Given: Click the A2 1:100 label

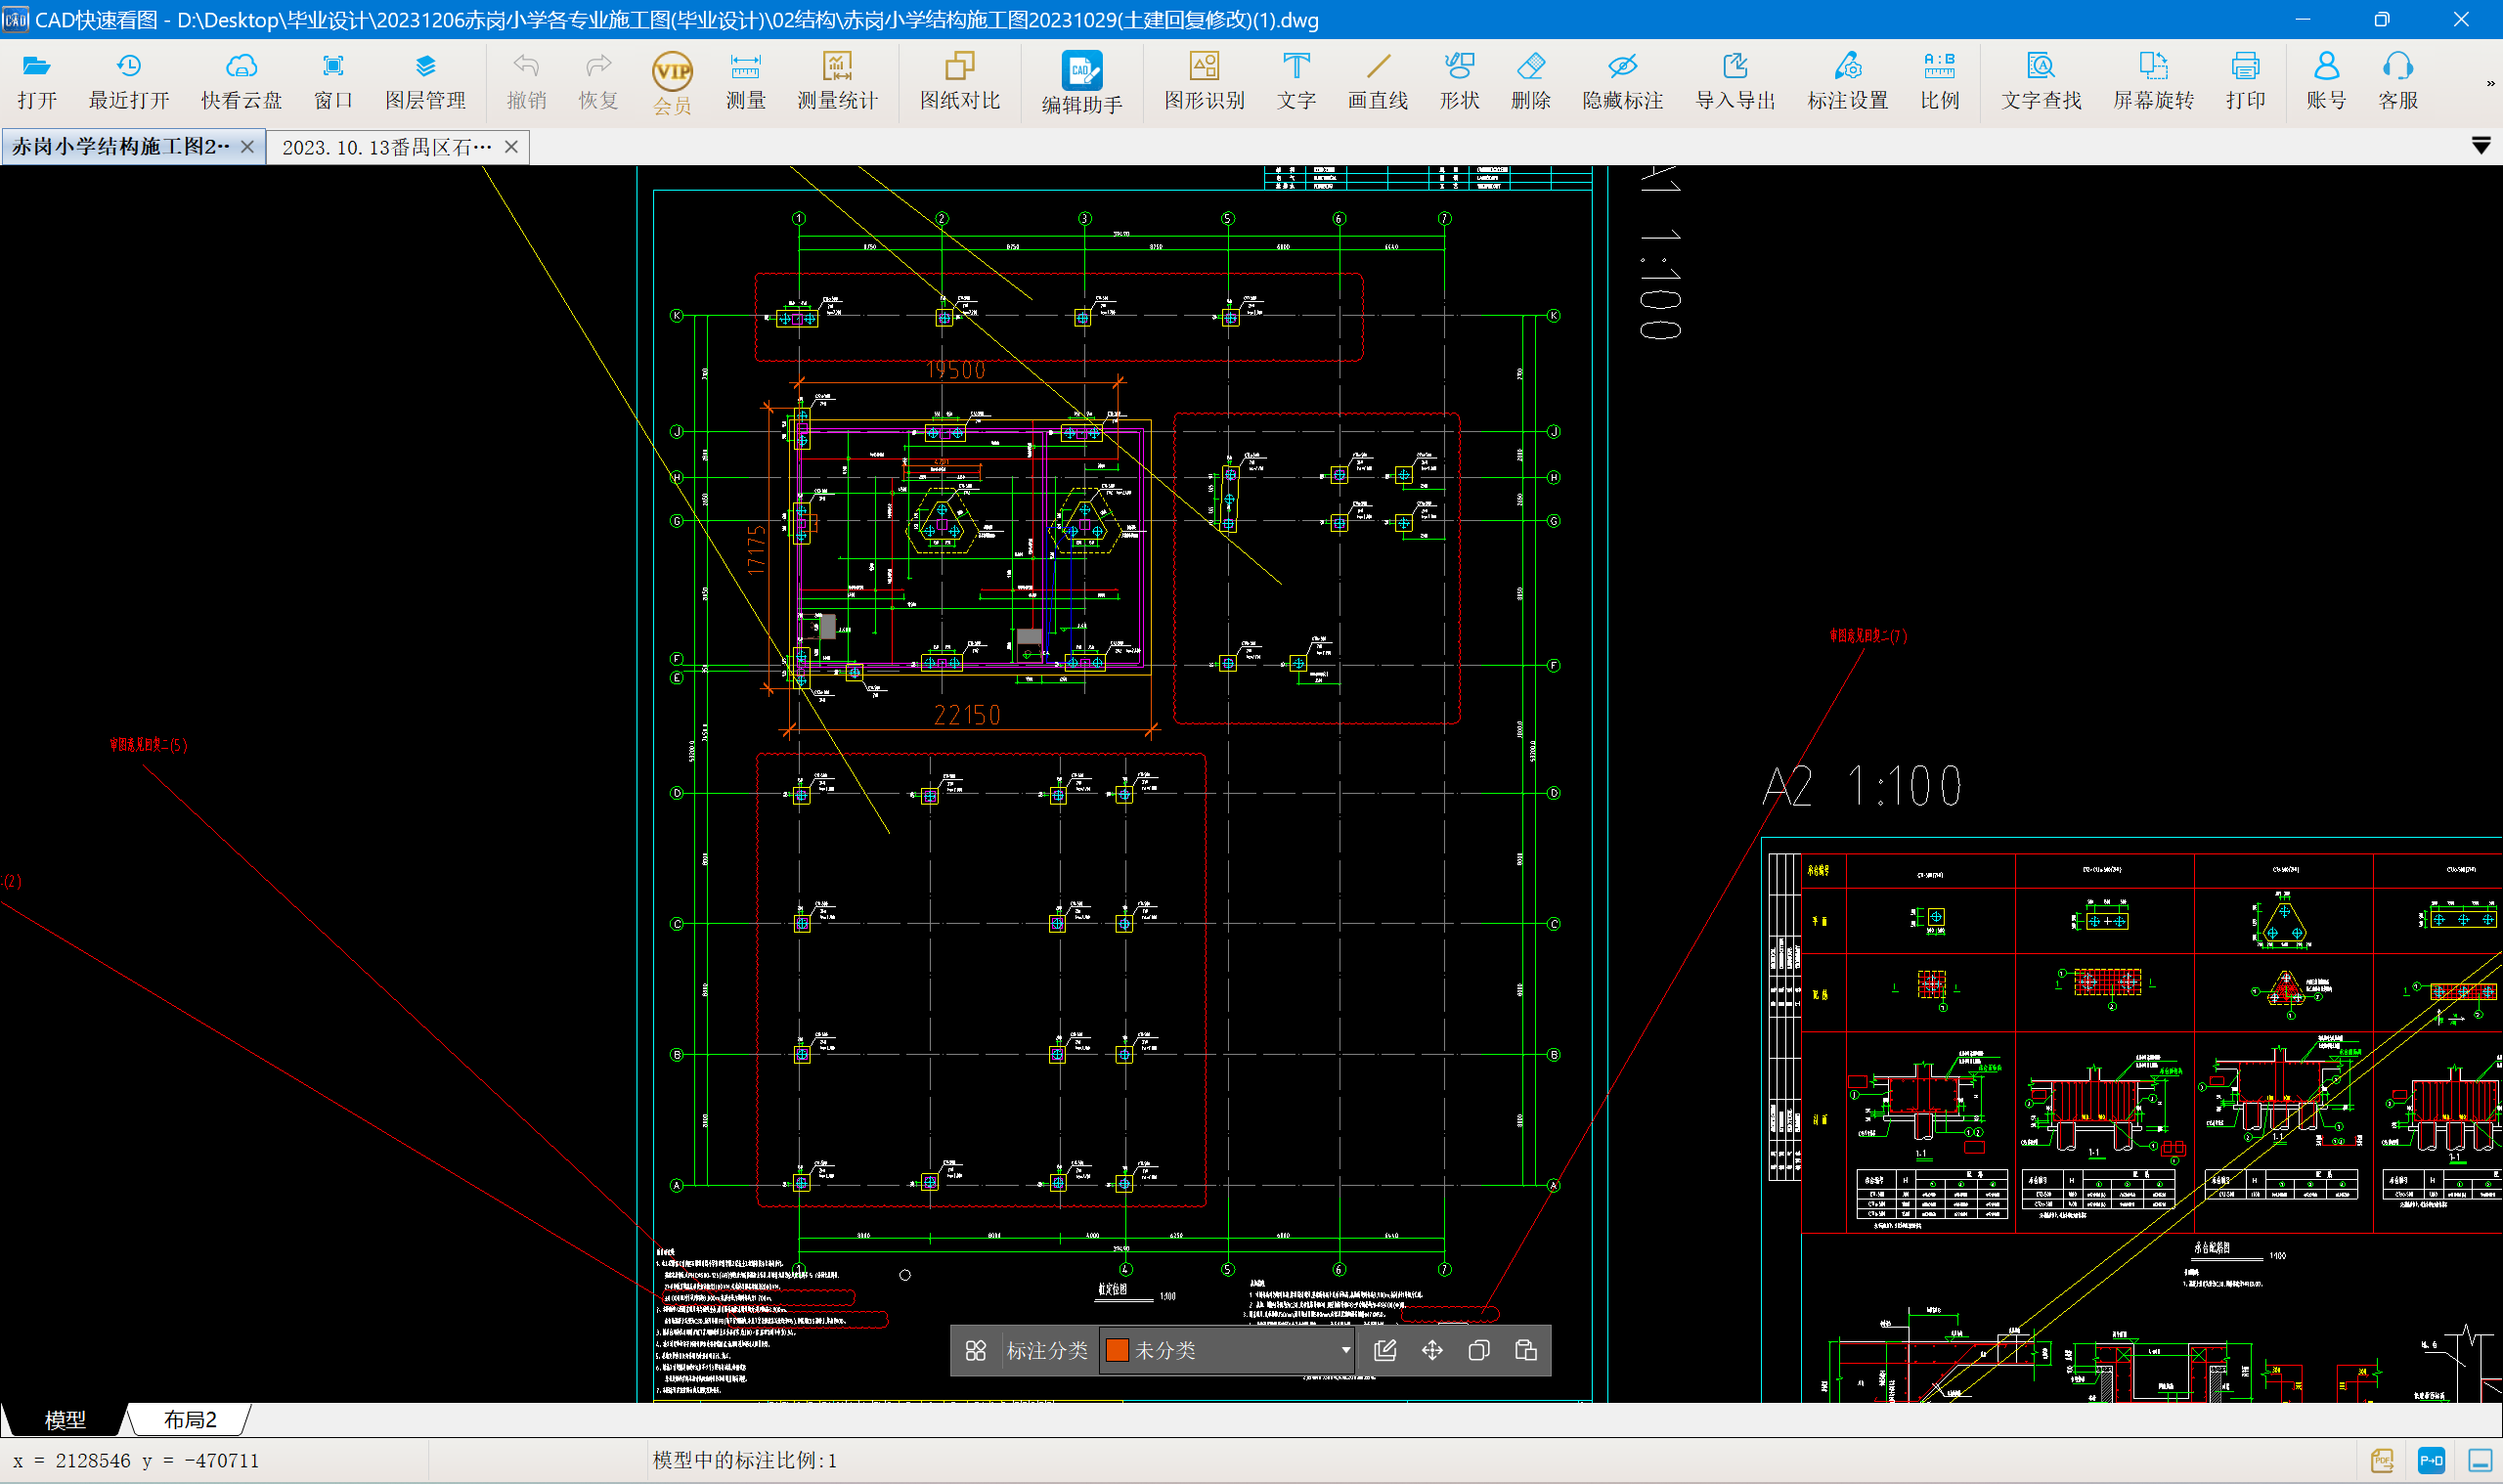Looking at the screenshot, I should pos(1862,786).
